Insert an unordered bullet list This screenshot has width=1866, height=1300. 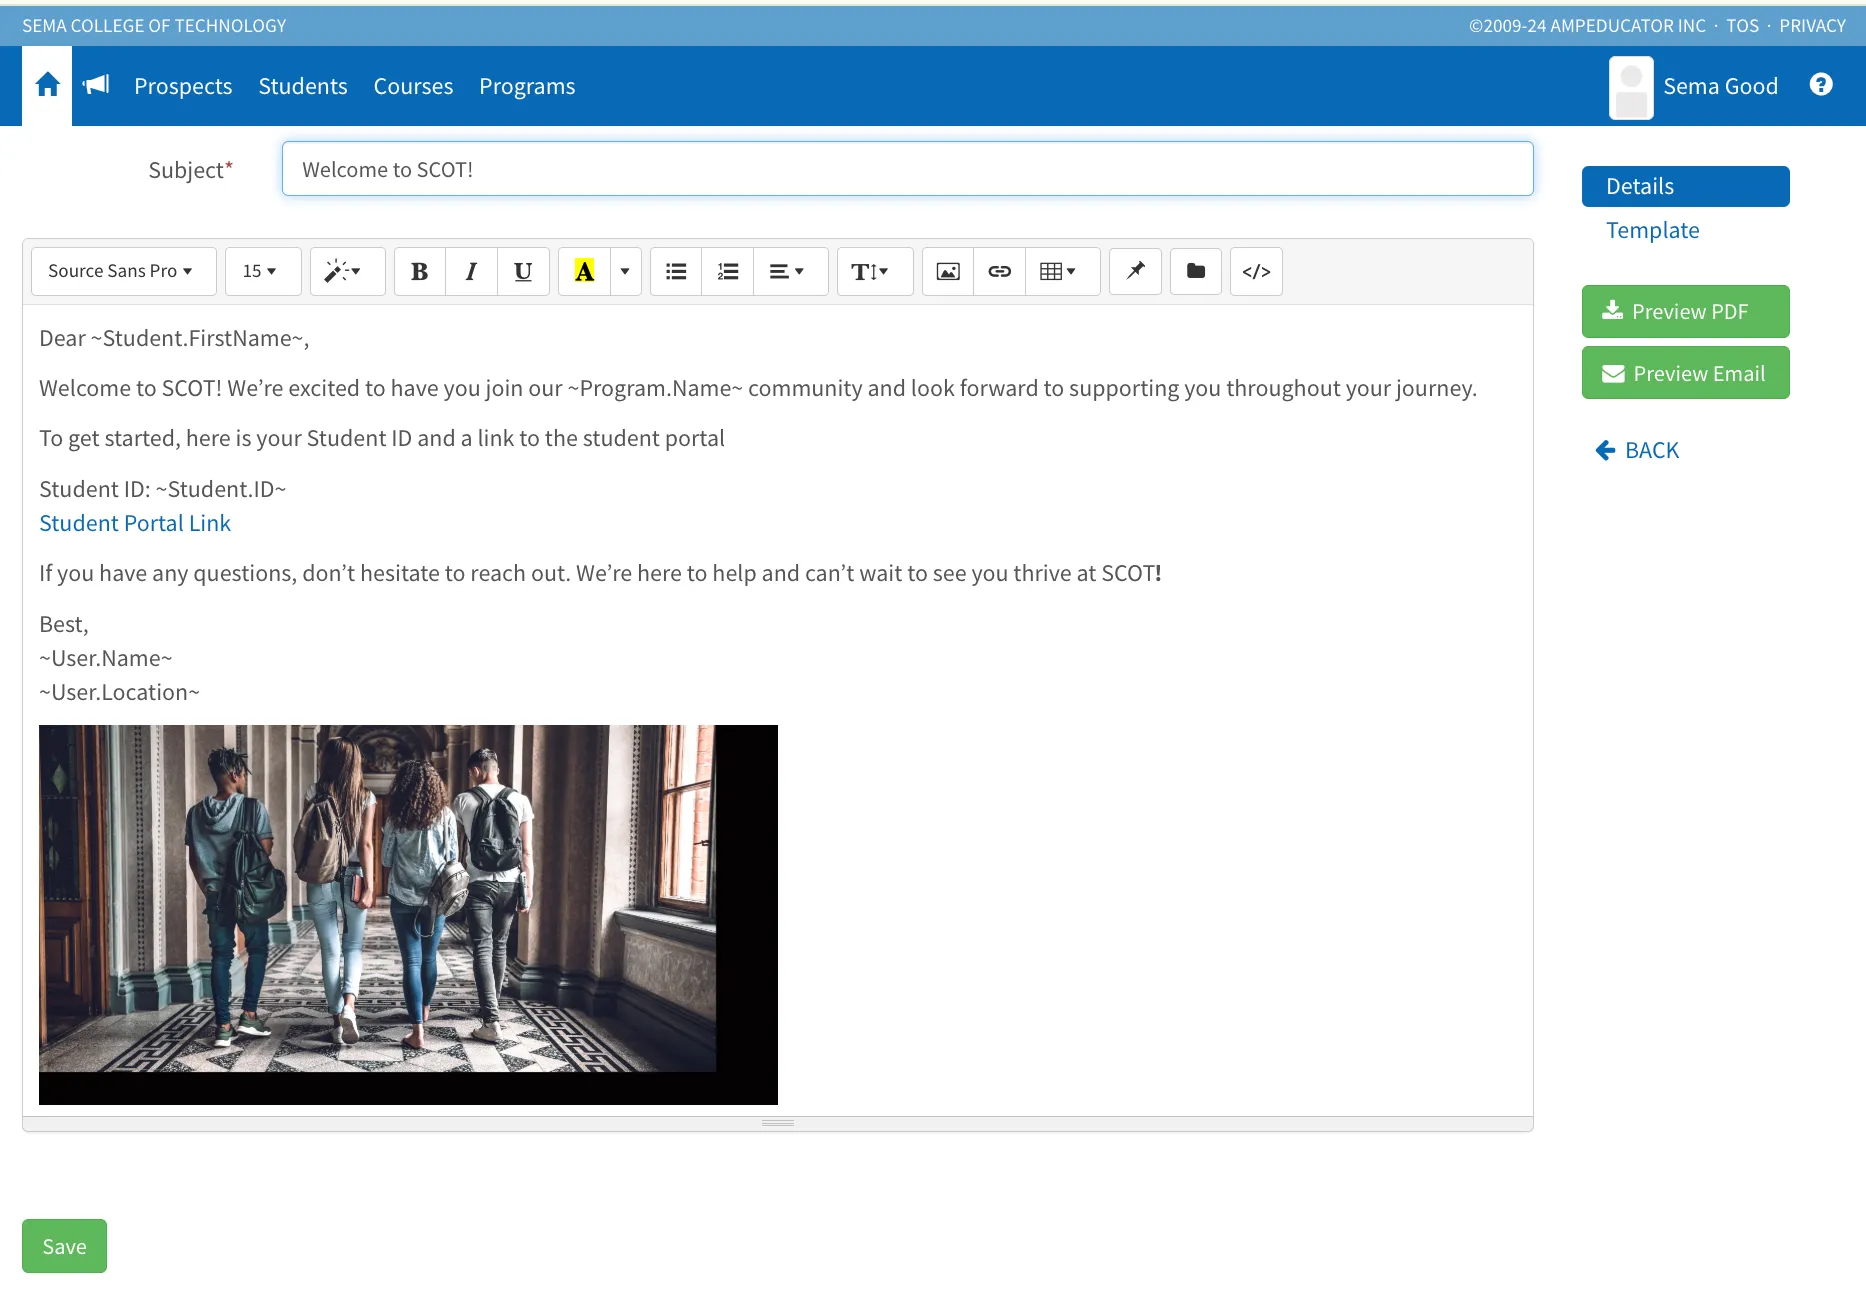tap(676, 271)
